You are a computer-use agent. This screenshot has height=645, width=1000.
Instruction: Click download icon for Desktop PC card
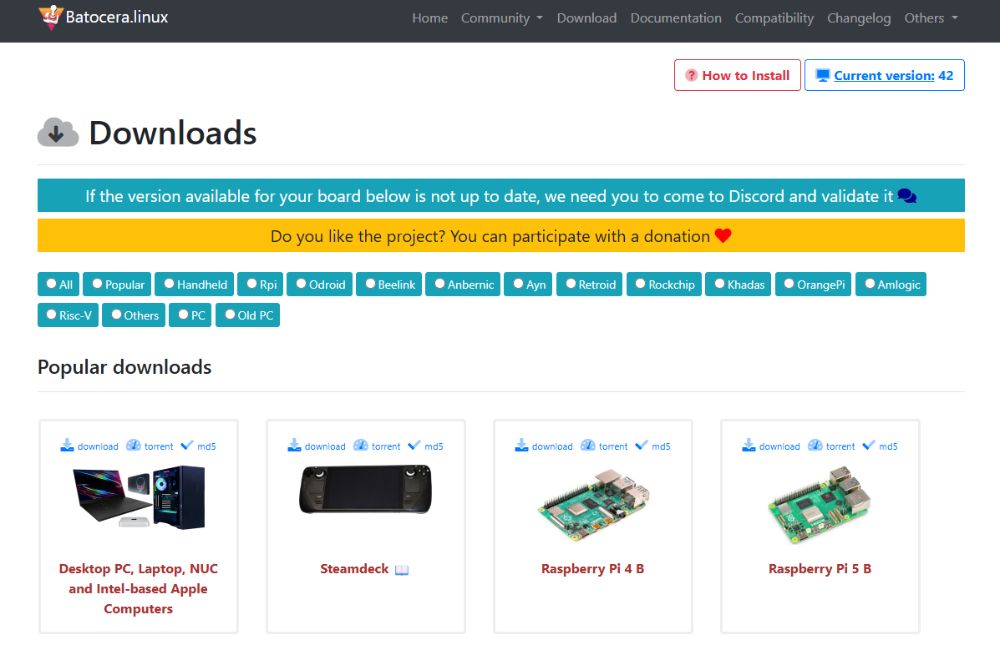(x=67, y=446)
